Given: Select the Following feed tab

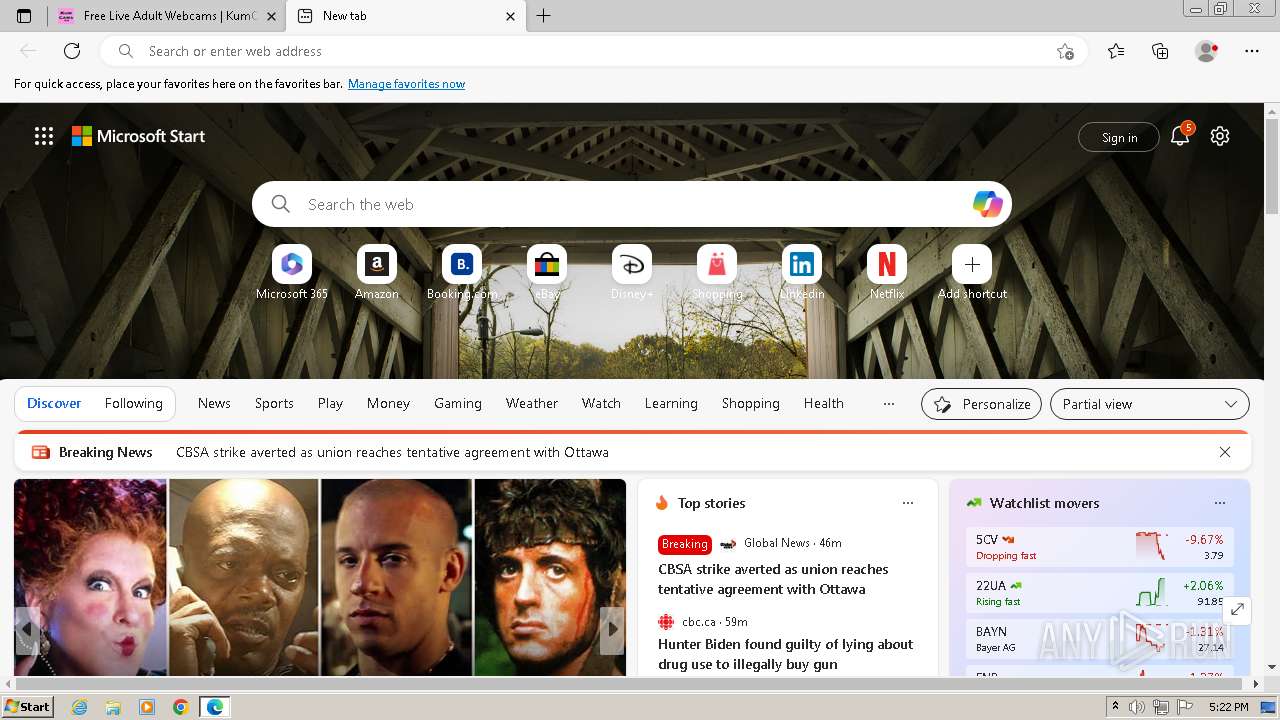Looking at the screenshot, I should [x=134, y=404].
